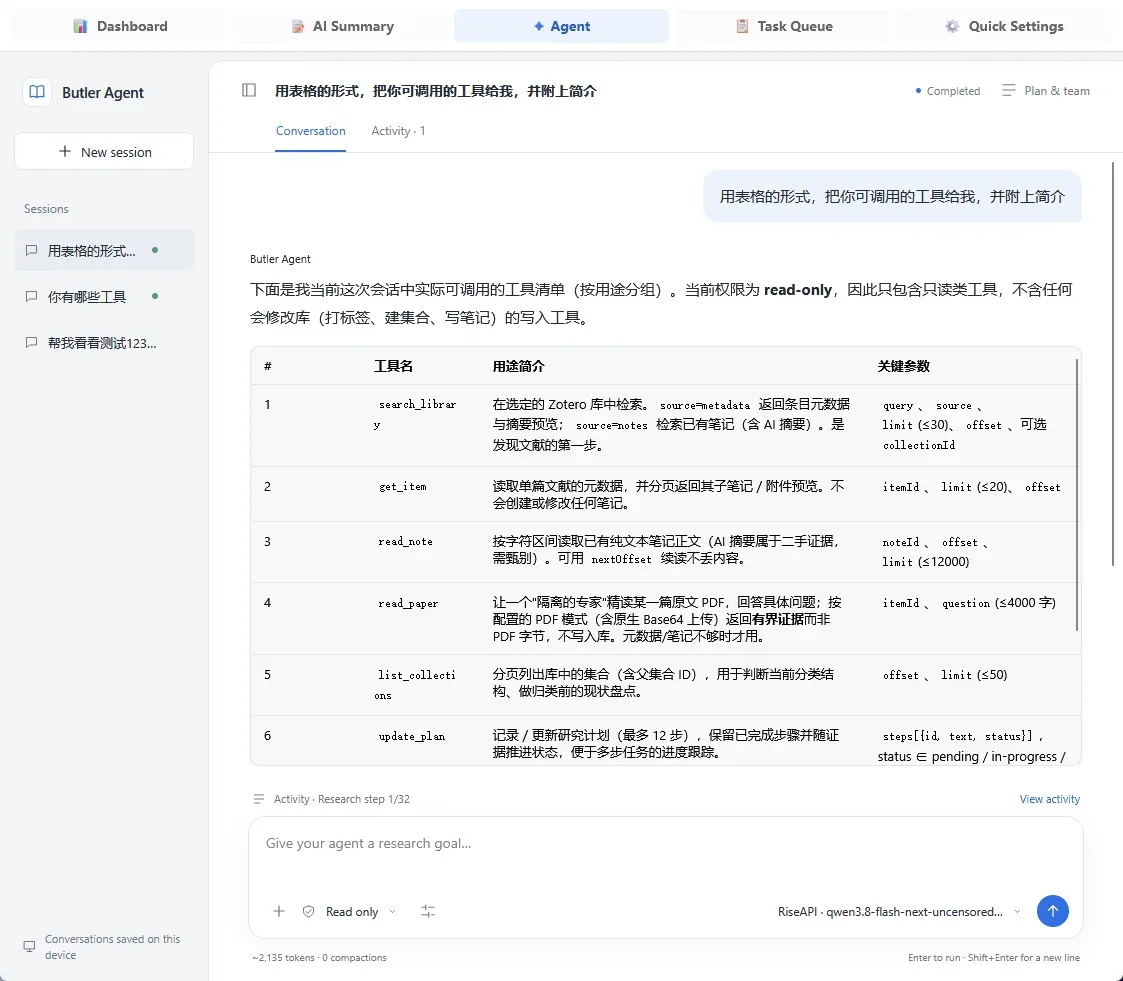Click the 工具名 column header
The width and height of the screenshot is (1123, 981).
[393, 367]
